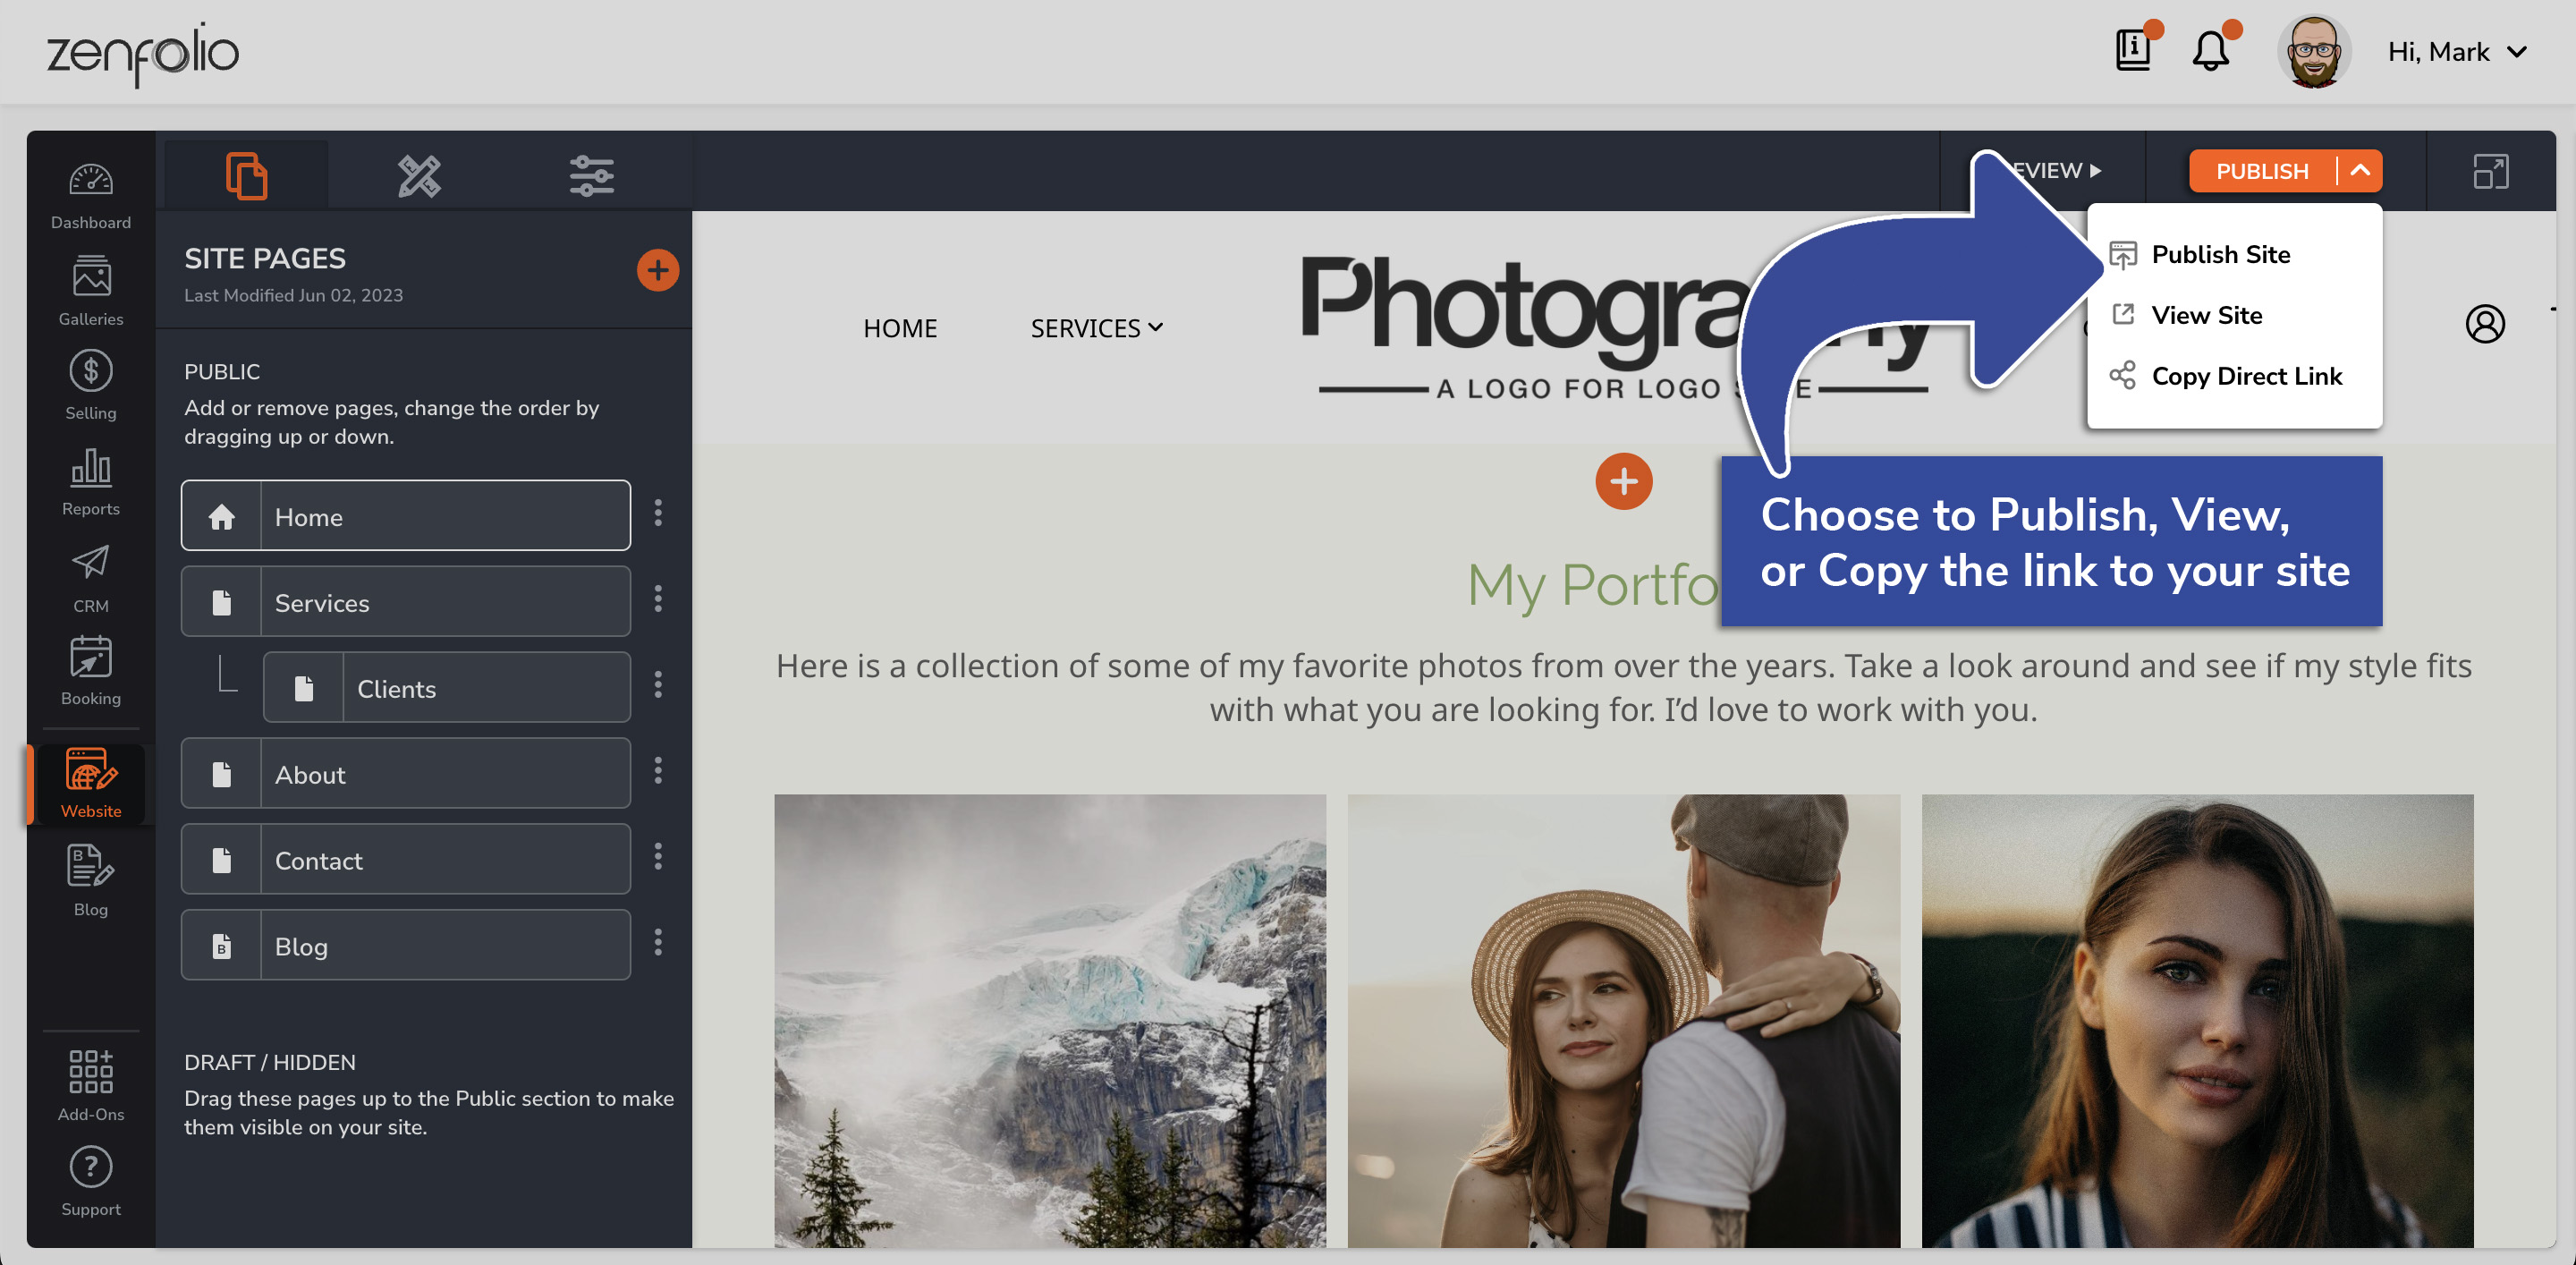Click the expand editor fullscreen icon

pyautogui.click(x=2490, y=171)
